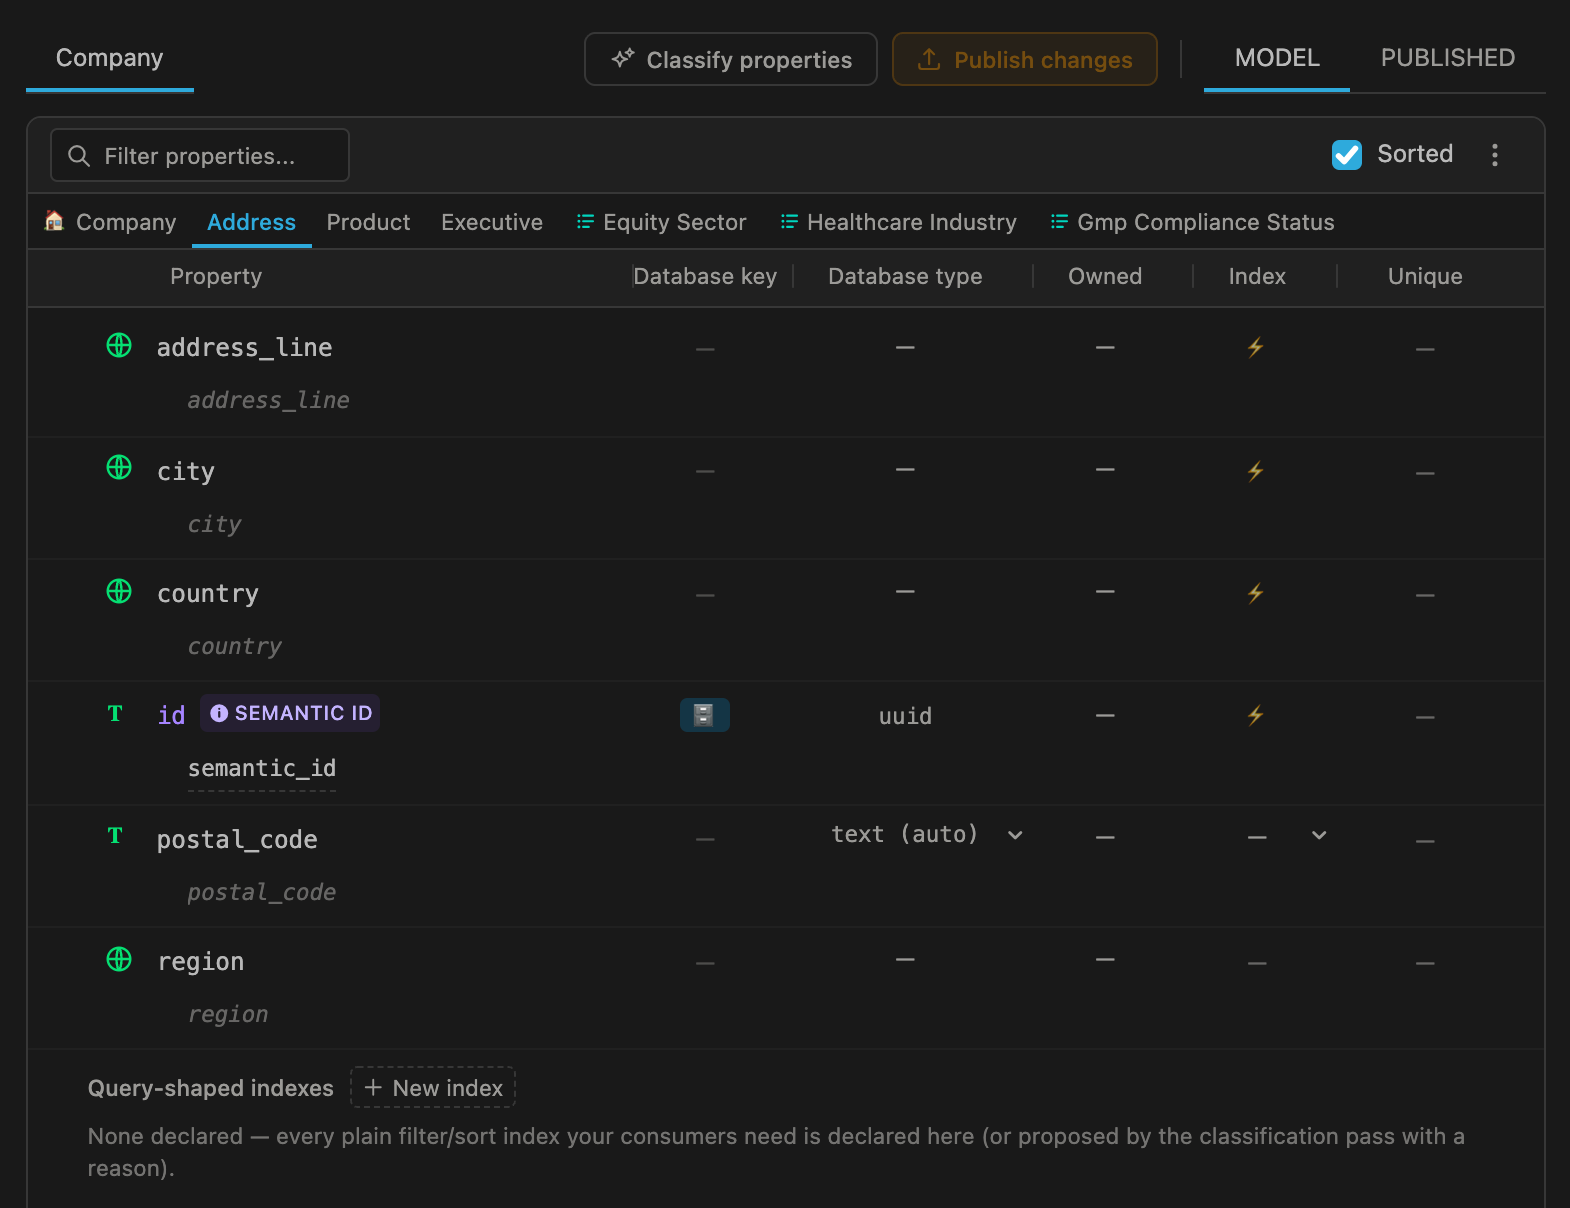Click the index lightning icon for address_line
The width and height of the screenshot is (1570, 1208).
(1256, 347)
